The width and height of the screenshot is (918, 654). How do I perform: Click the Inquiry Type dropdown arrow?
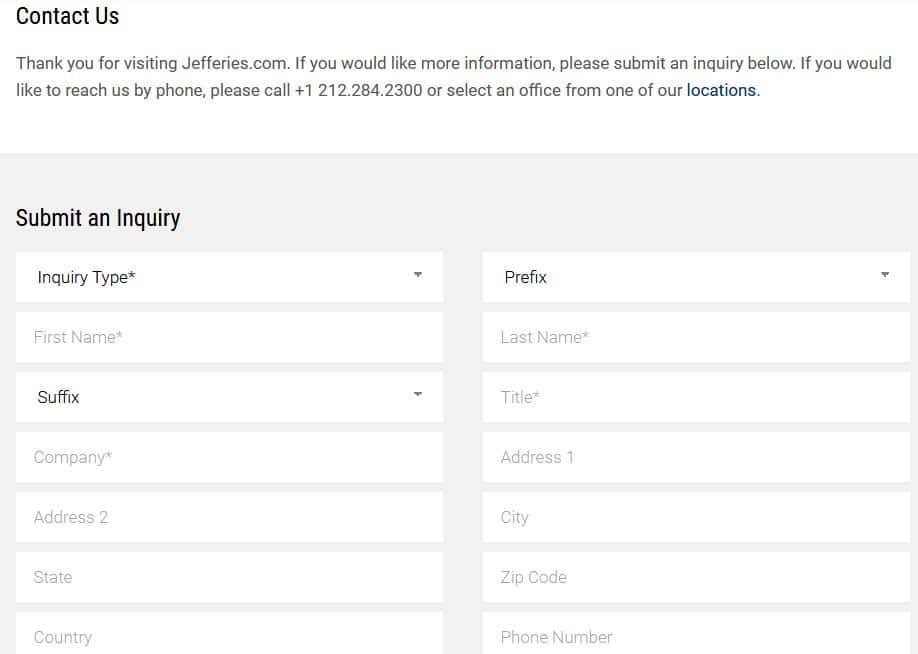click(418, 275)
